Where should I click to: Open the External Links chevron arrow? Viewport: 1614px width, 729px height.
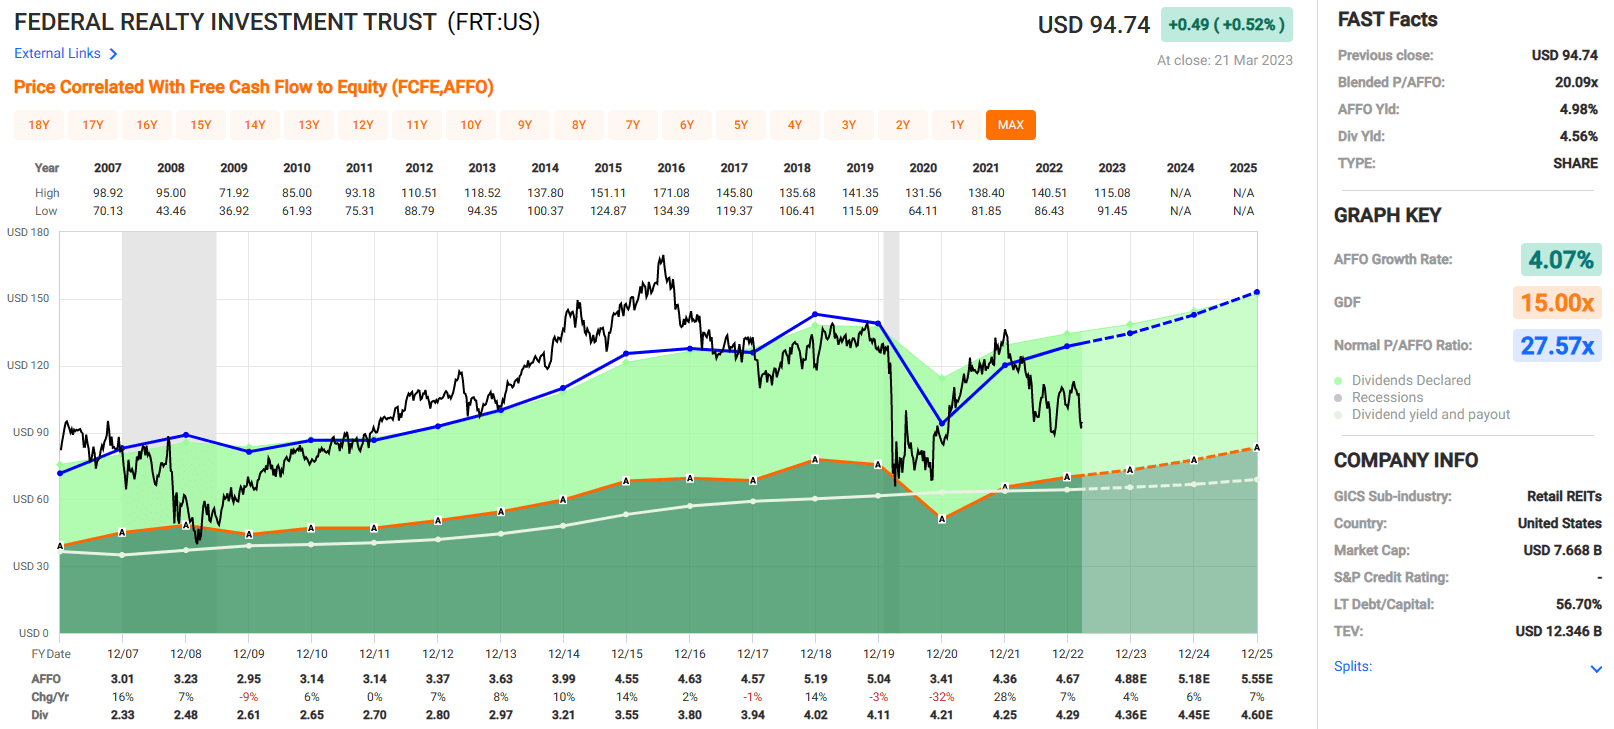[x=113, y=54]
